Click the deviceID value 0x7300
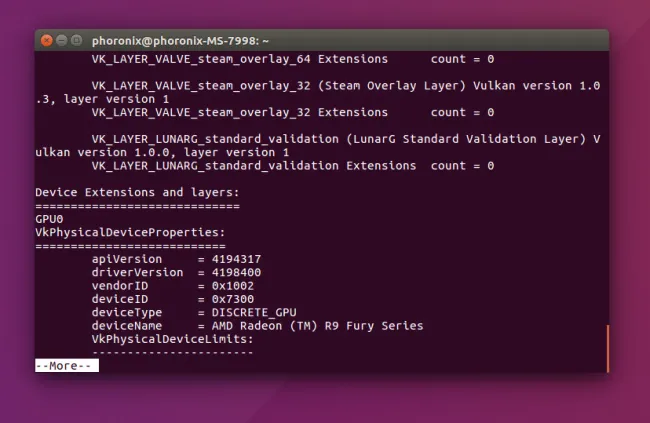Screen dimensions: 650x423 (233, 299)
